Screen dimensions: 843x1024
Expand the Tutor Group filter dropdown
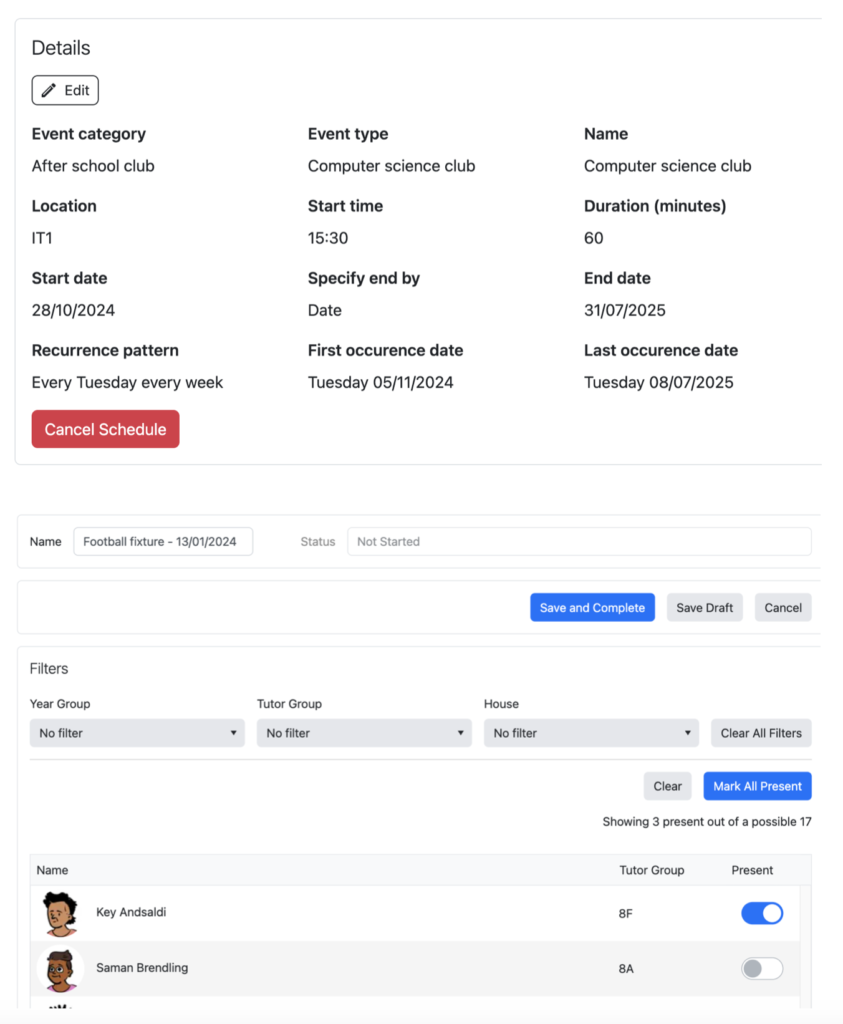tap(364, 733)
